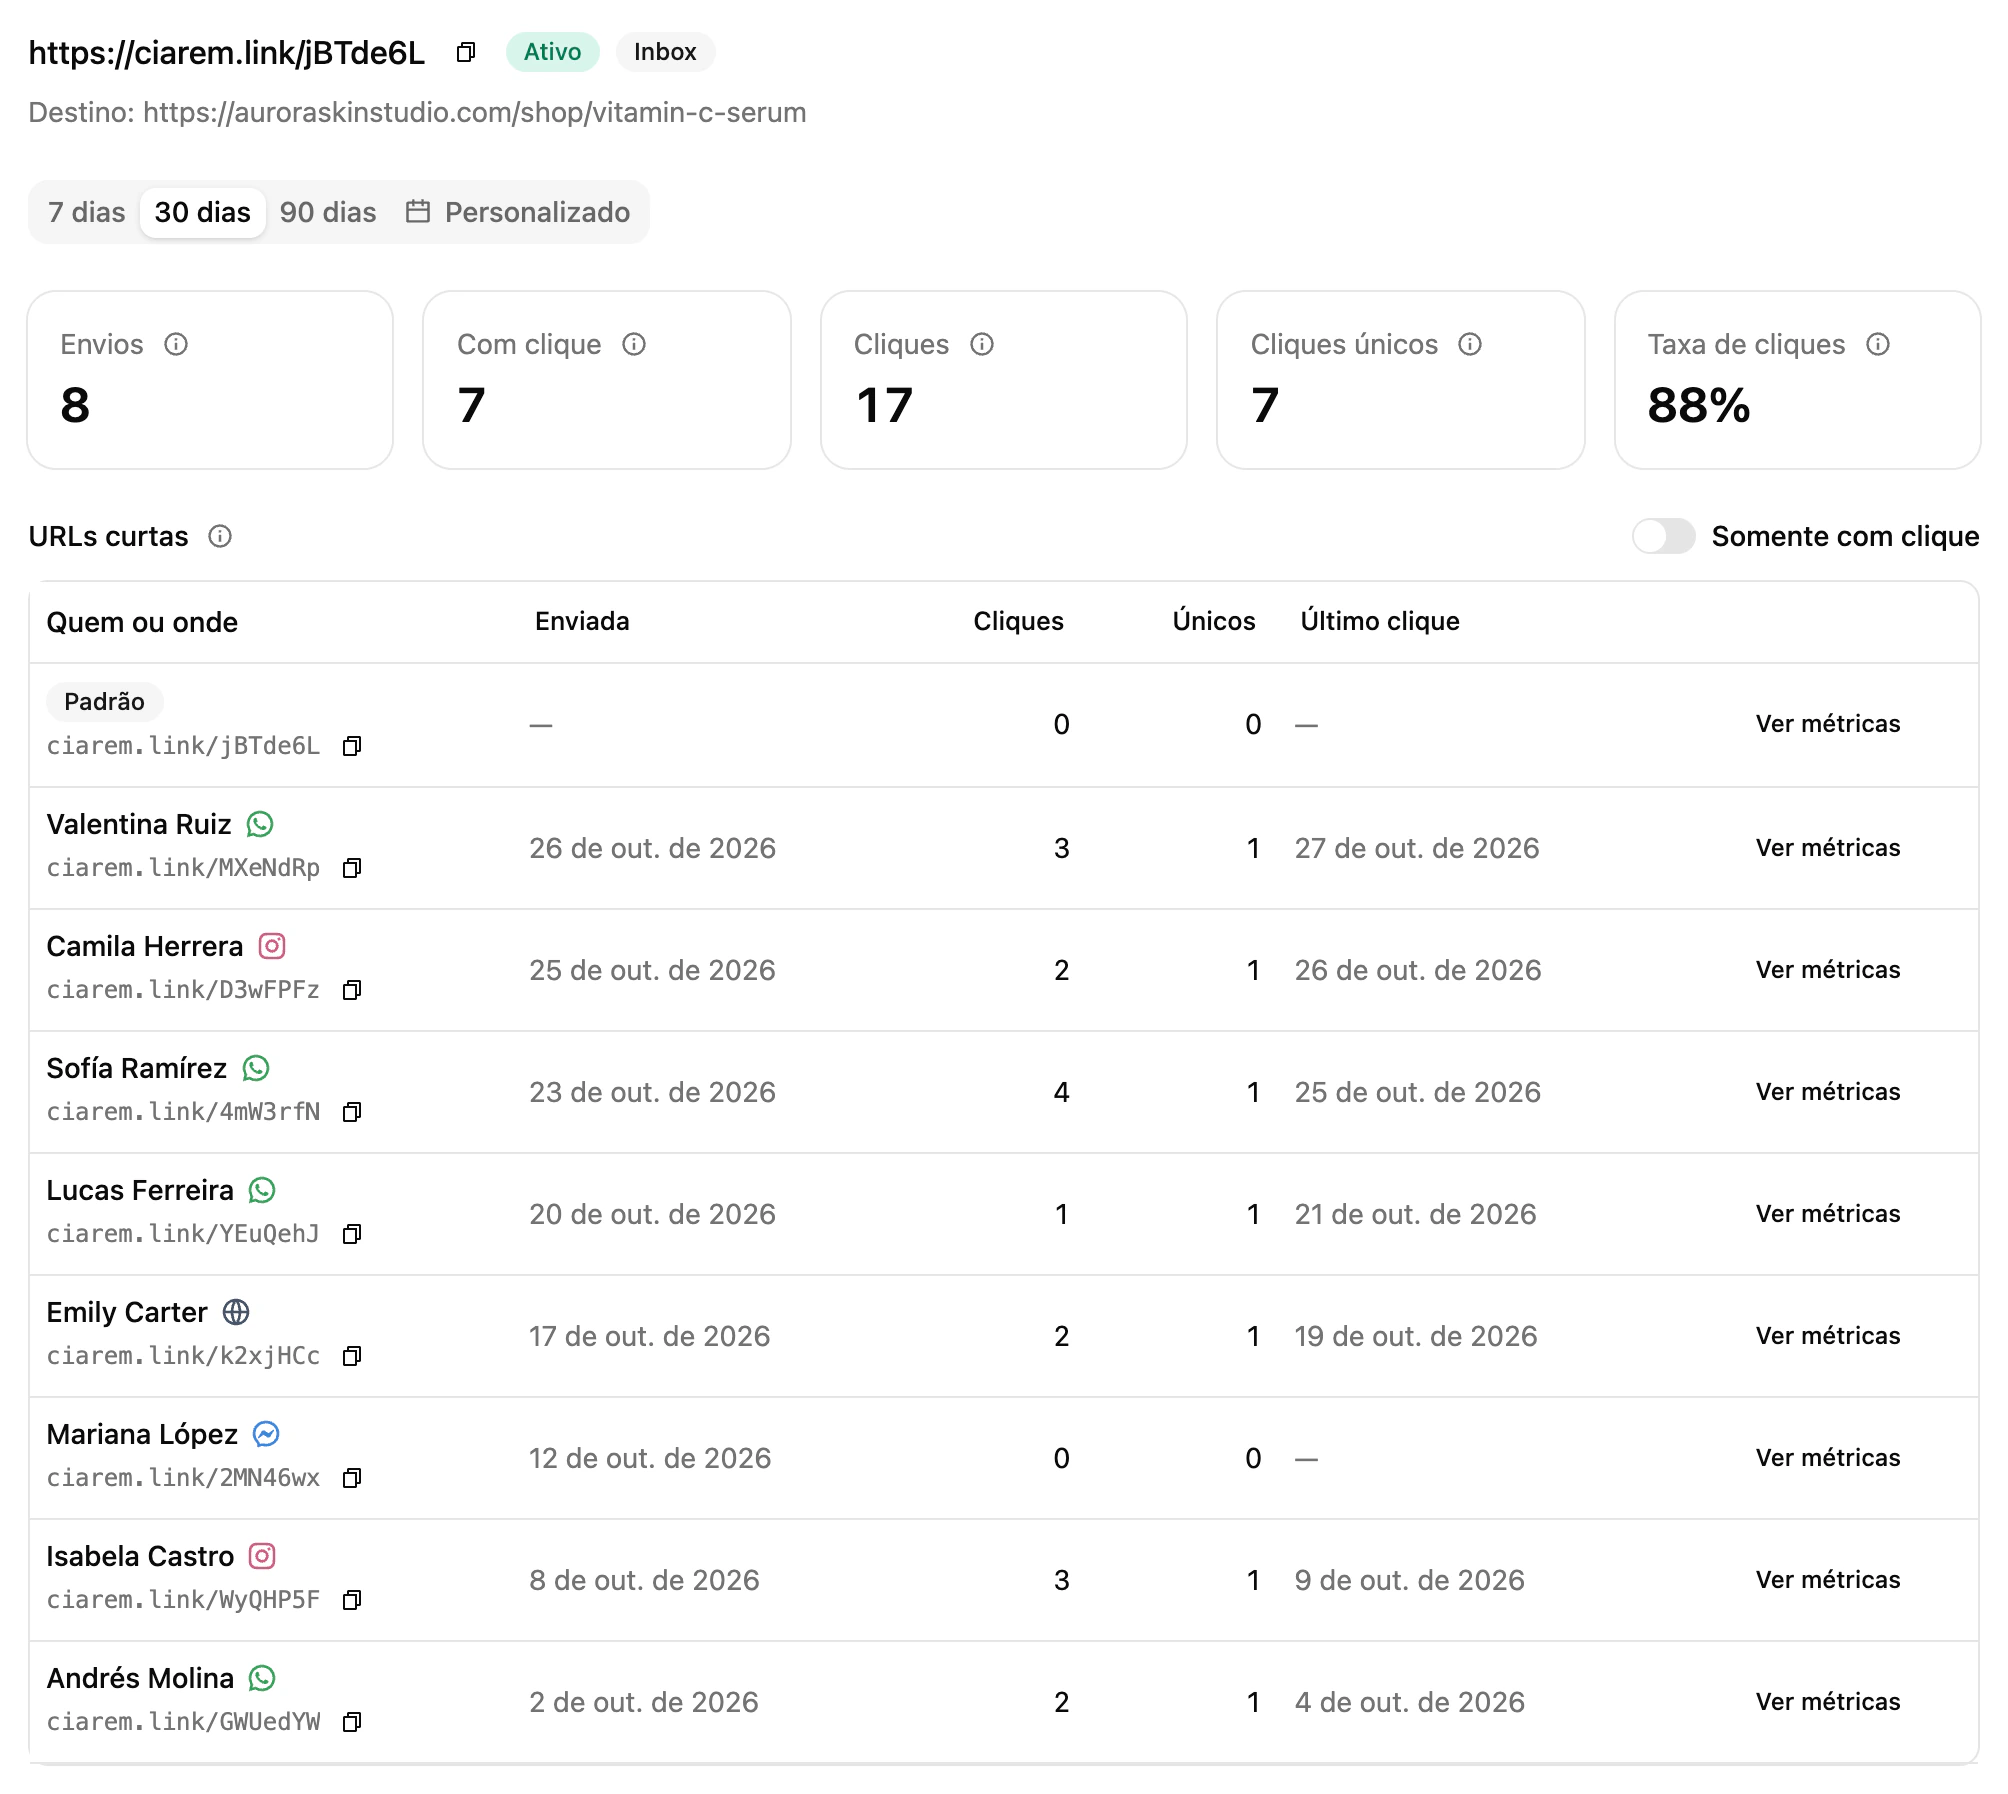
Task: Click the Instagram icon beside Camila Herrera
Action: pos(272,946)
